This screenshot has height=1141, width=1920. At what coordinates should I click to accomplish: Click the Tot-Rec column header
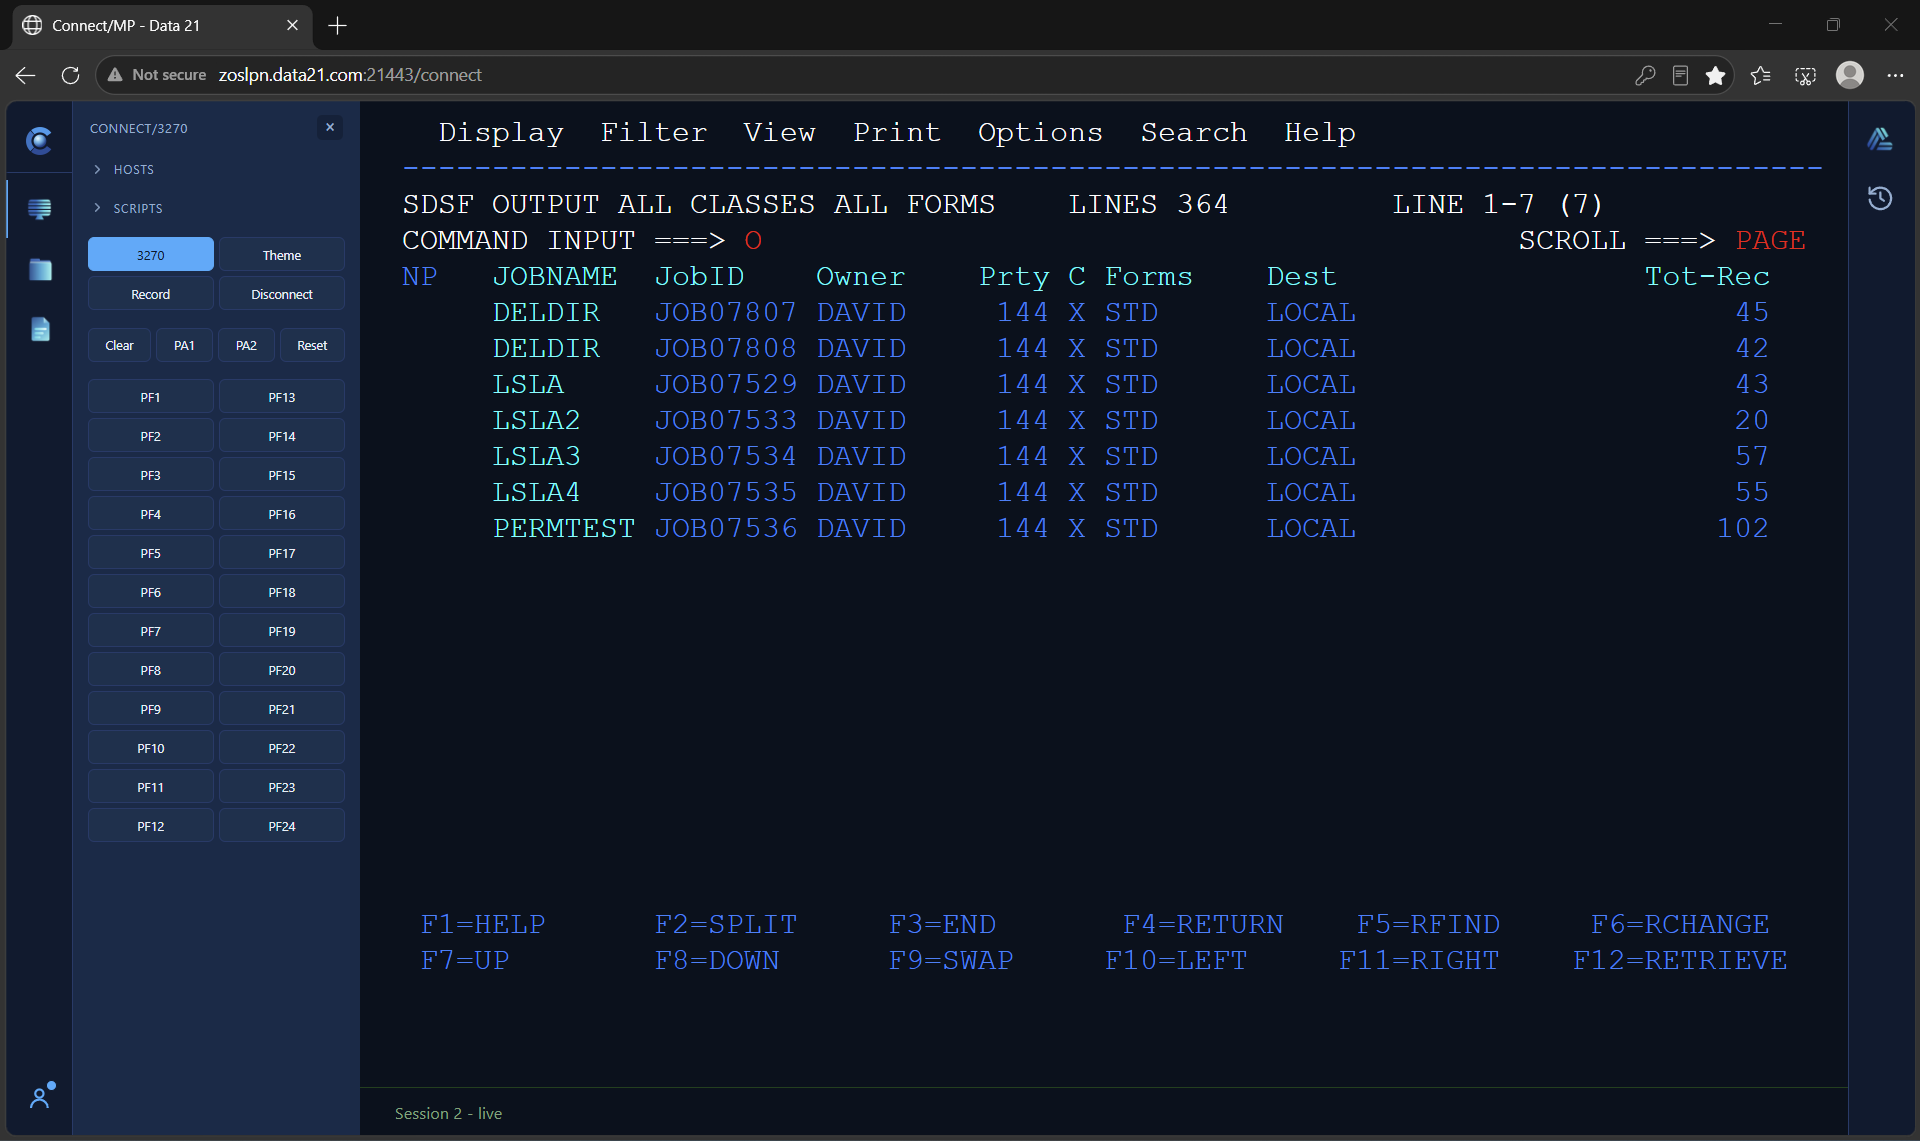(x=1707, y=277)
